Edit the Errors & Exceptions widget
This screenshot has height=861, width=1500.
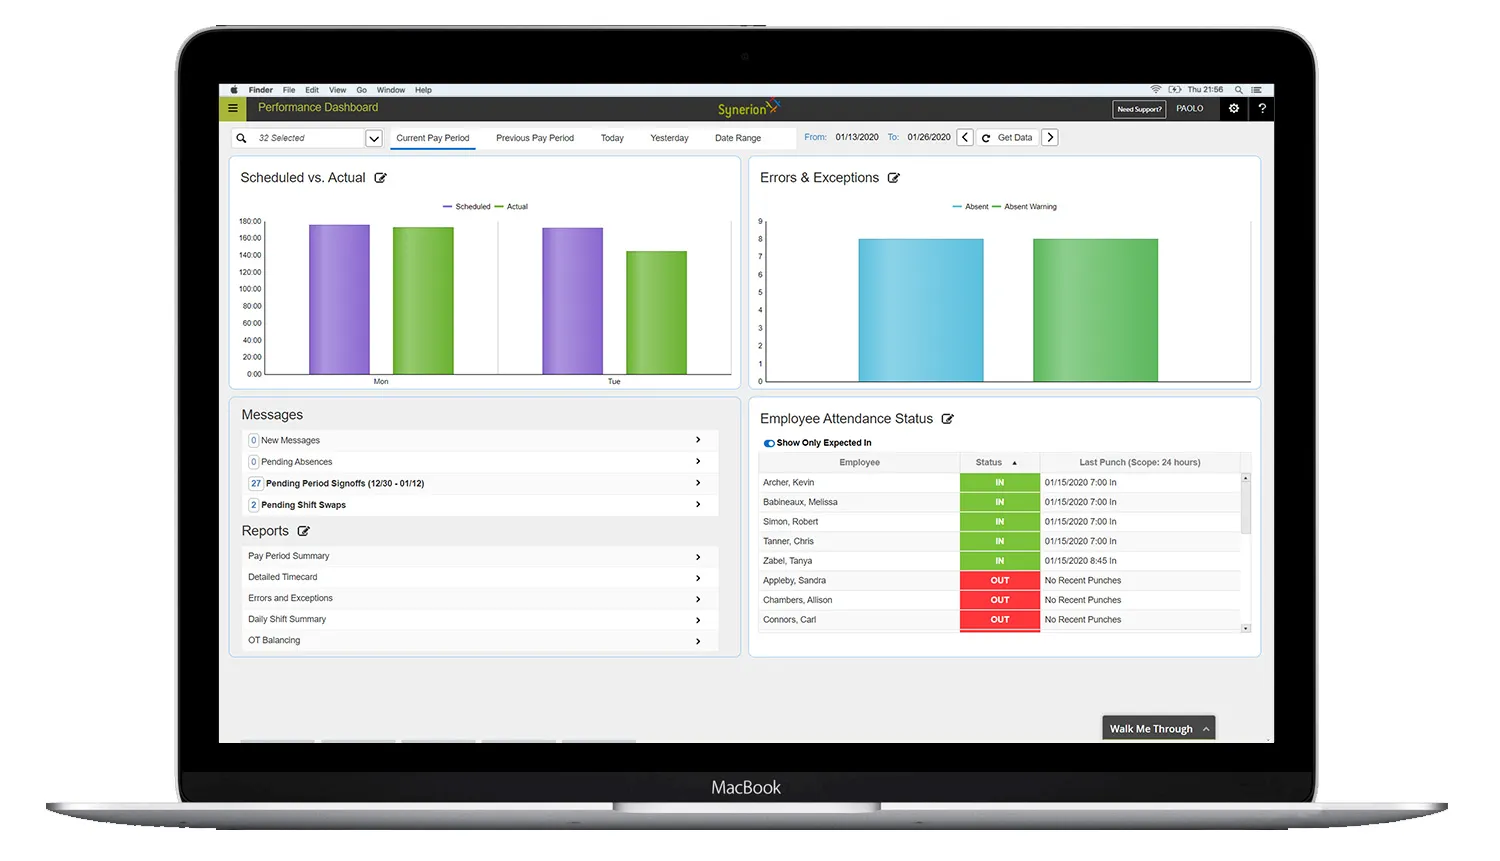pyautogui.click(x=894, y=178)
